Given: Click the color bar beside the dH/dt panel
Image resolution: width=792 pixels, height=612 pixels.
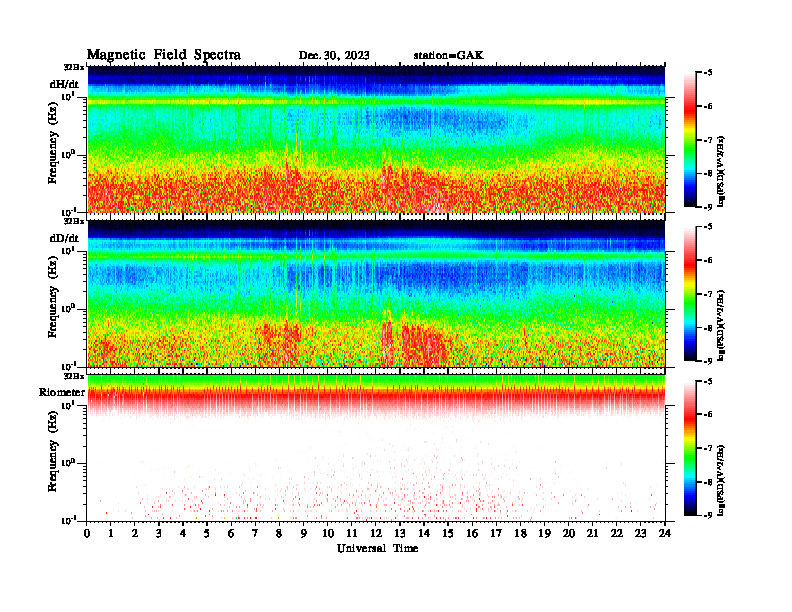Looking at the screenshot, I should pos(690,140).
